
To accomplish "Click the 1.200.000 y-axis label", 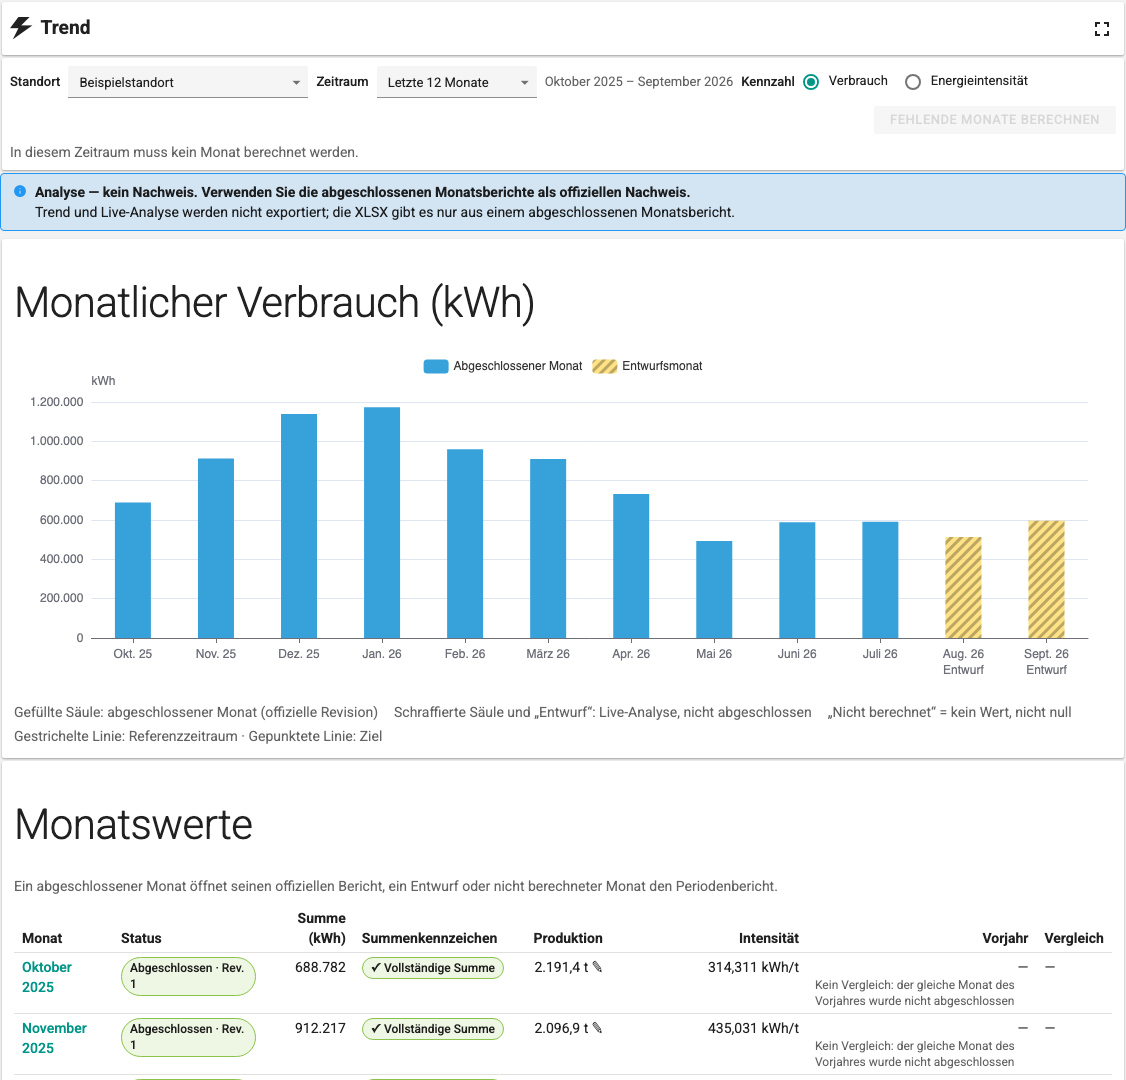I will click(57, 402).
